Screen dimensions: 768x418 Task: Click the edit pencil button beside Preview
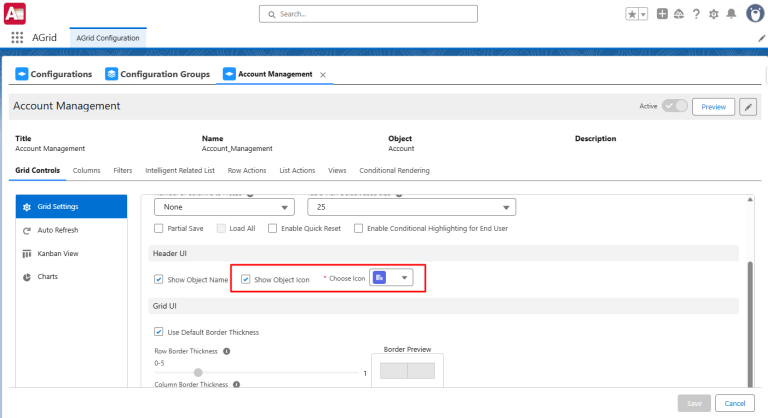748,107
